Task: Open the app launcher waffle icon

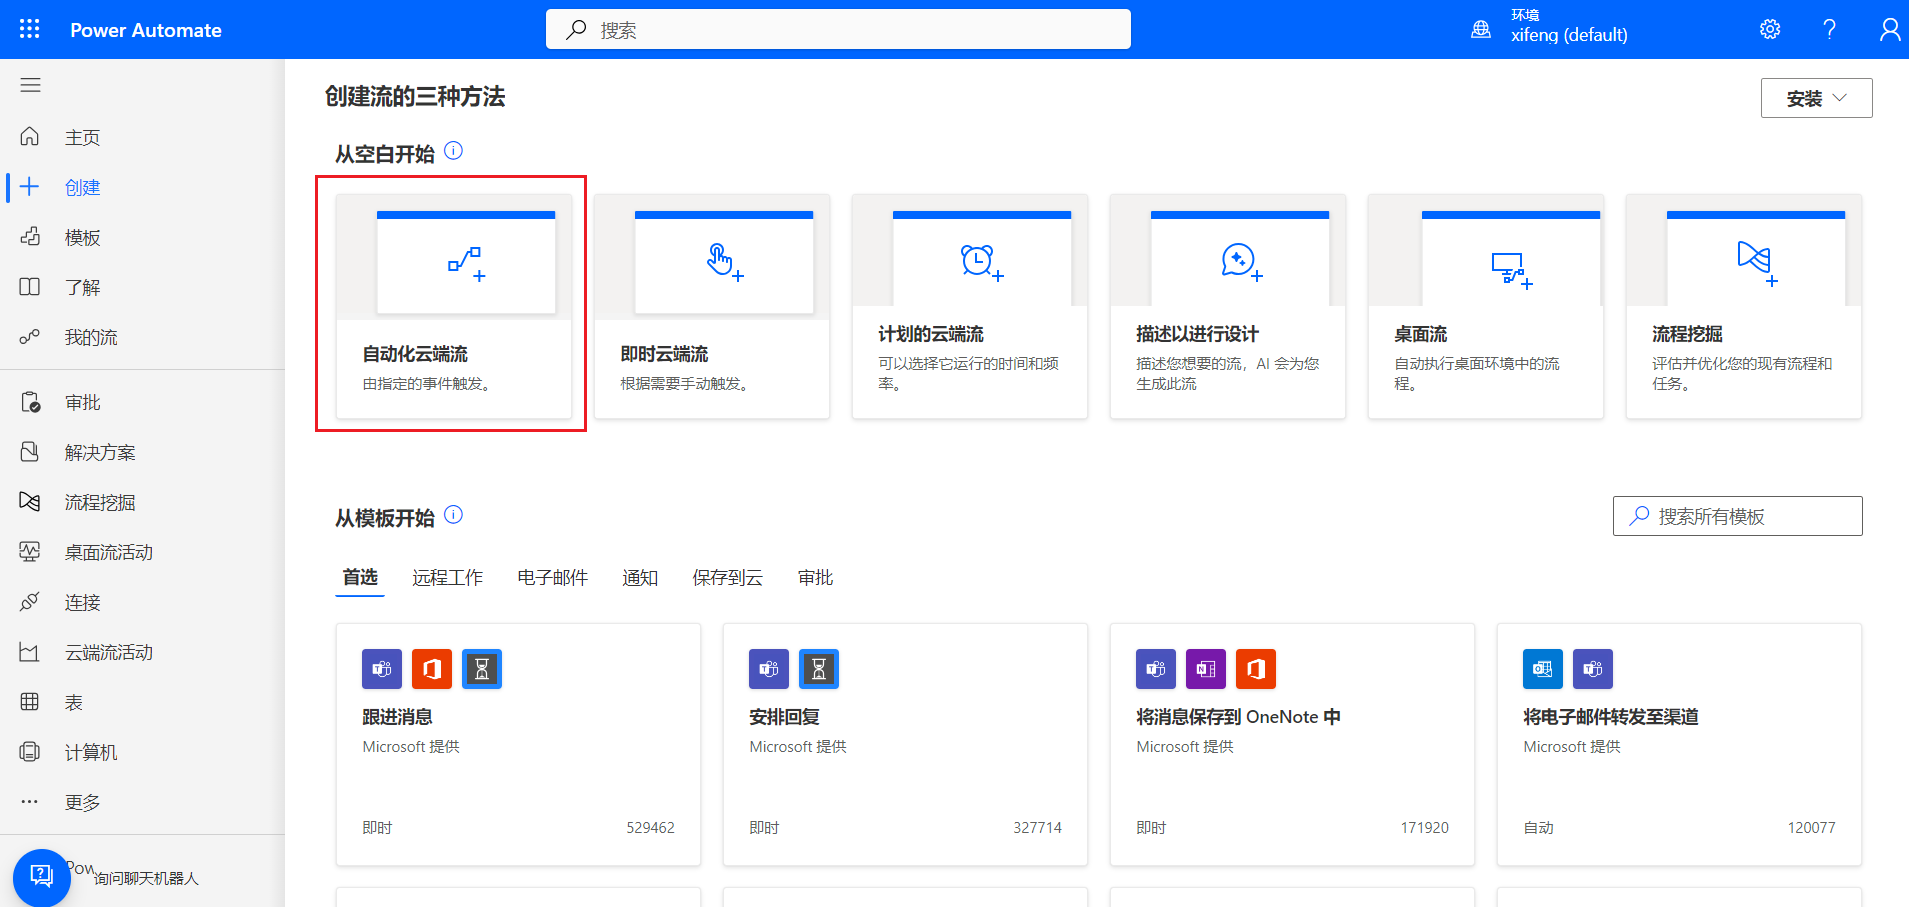Action: click(30, 29)
